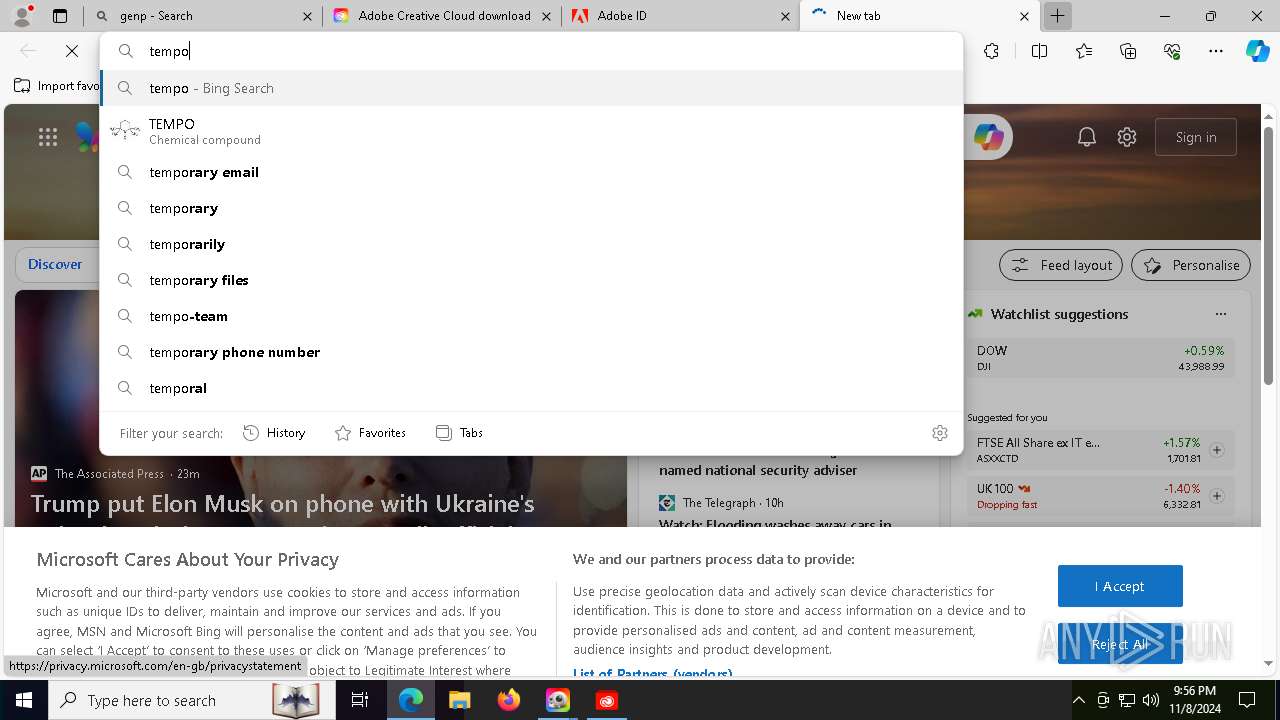Add FTSE All Share to watchlist

coord(1217,450)
